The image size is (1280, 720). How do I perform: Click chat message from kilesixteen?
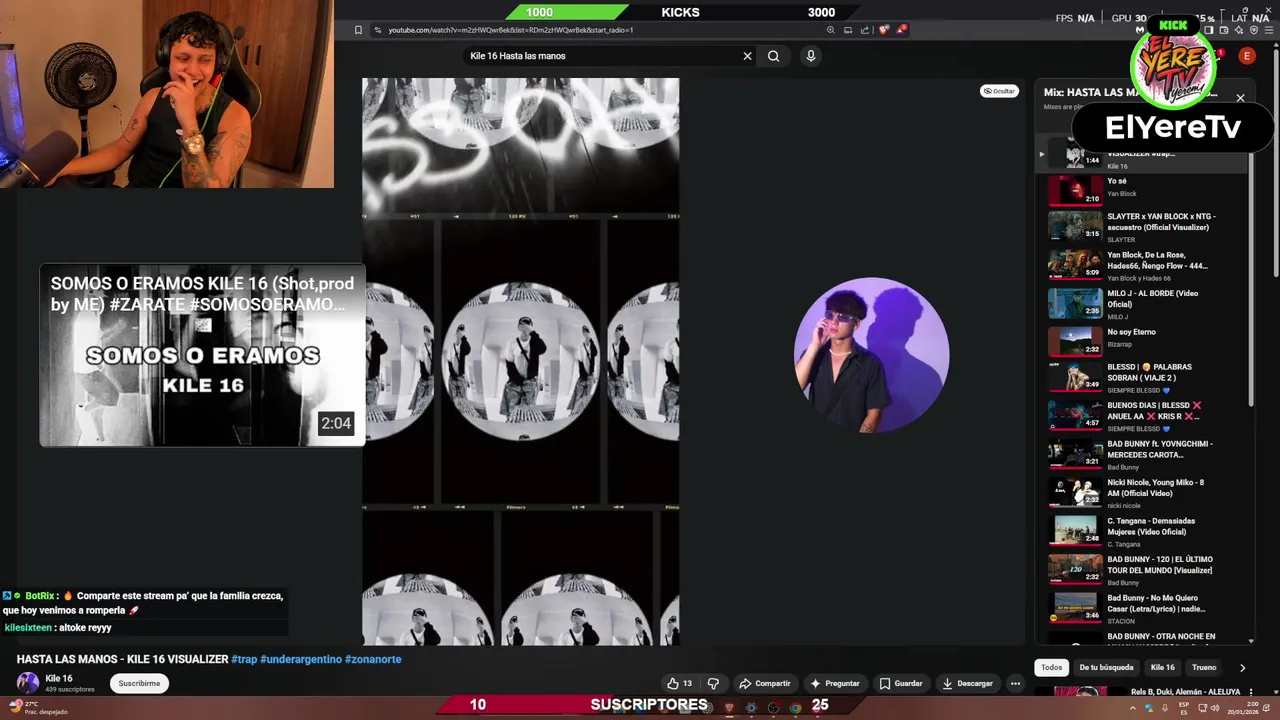58,627
